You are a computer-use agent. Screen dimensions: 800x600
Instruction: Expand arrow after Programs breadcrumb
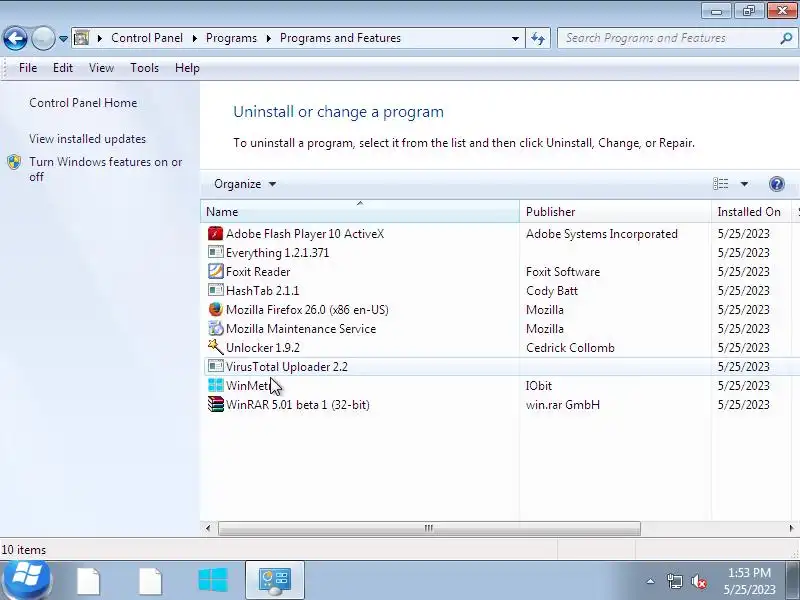pyautogui.click(x=268, y=38)
